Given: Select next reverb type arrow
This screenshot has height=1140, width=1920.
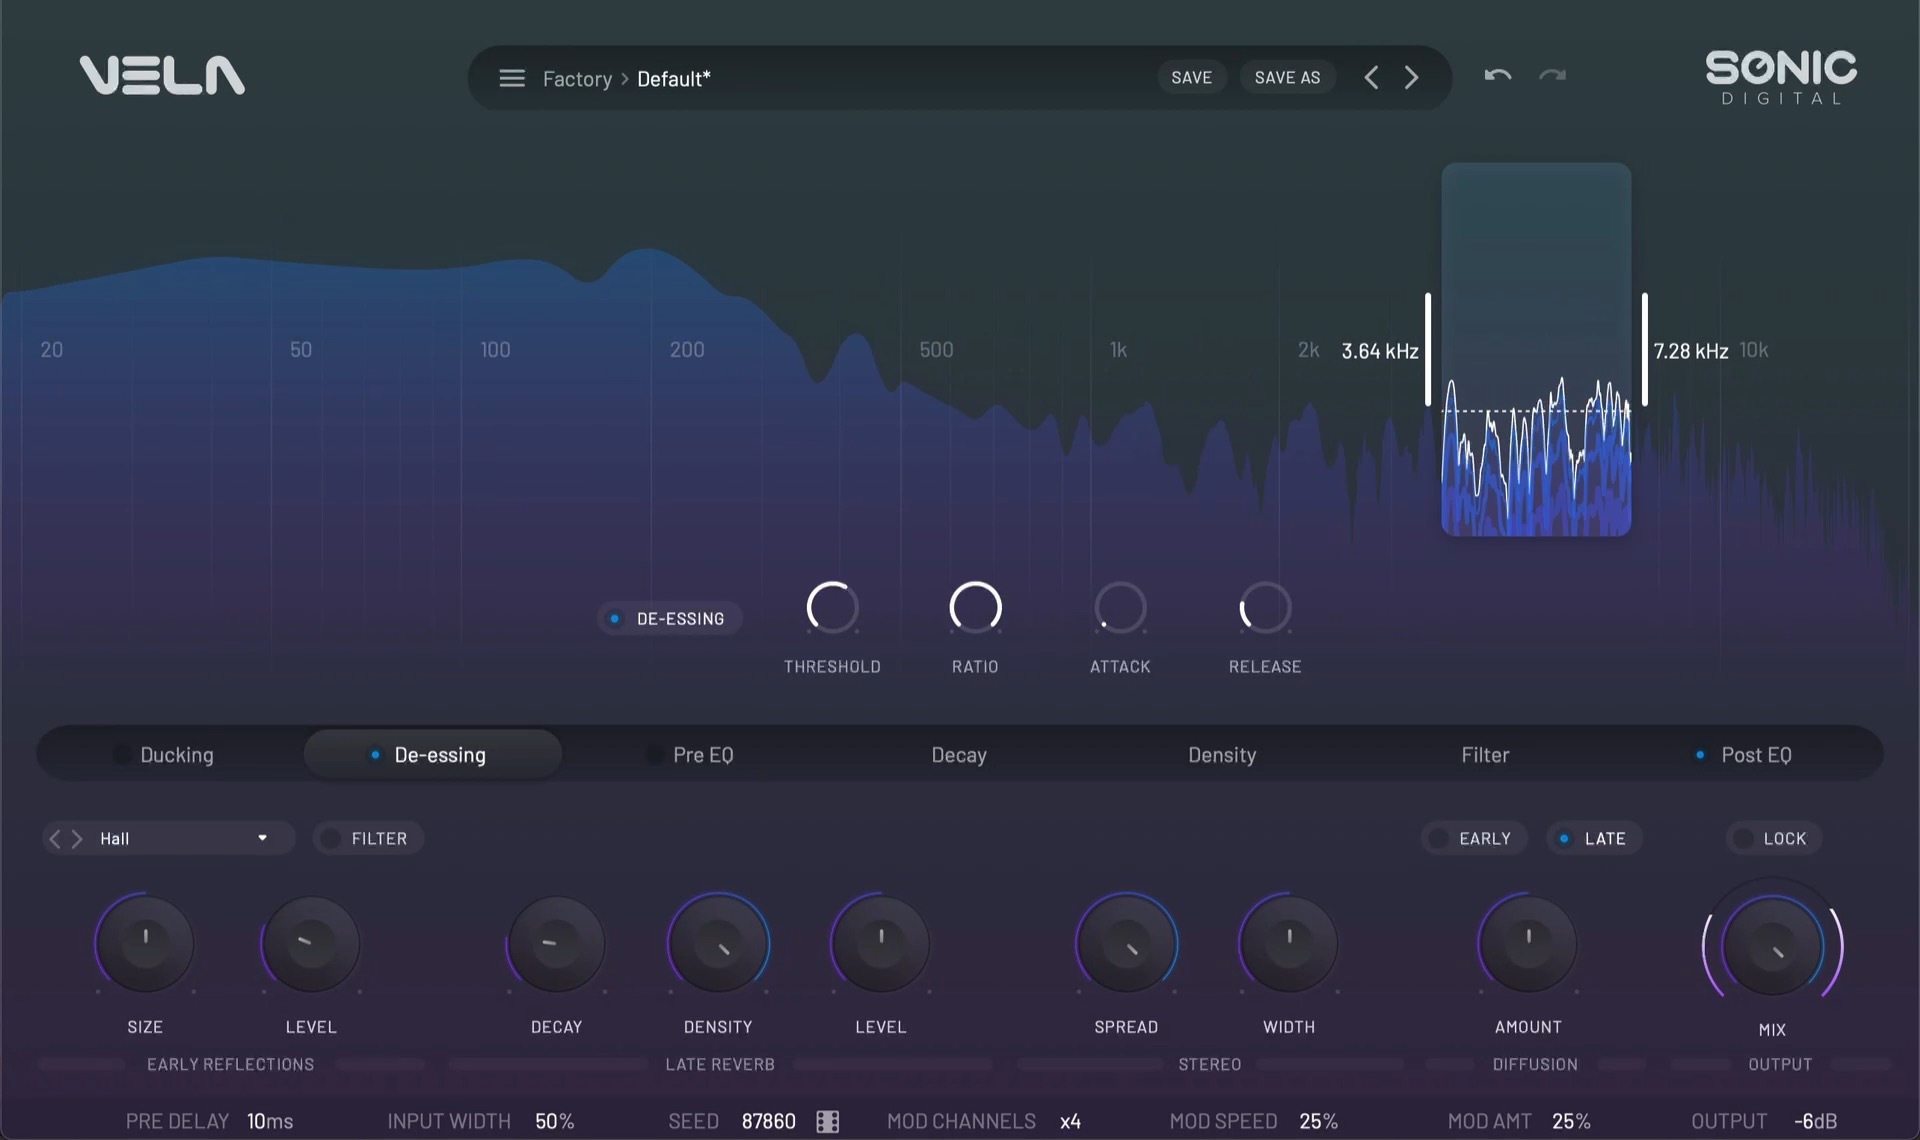Looking at the screenshot, I should pos(77,839).
